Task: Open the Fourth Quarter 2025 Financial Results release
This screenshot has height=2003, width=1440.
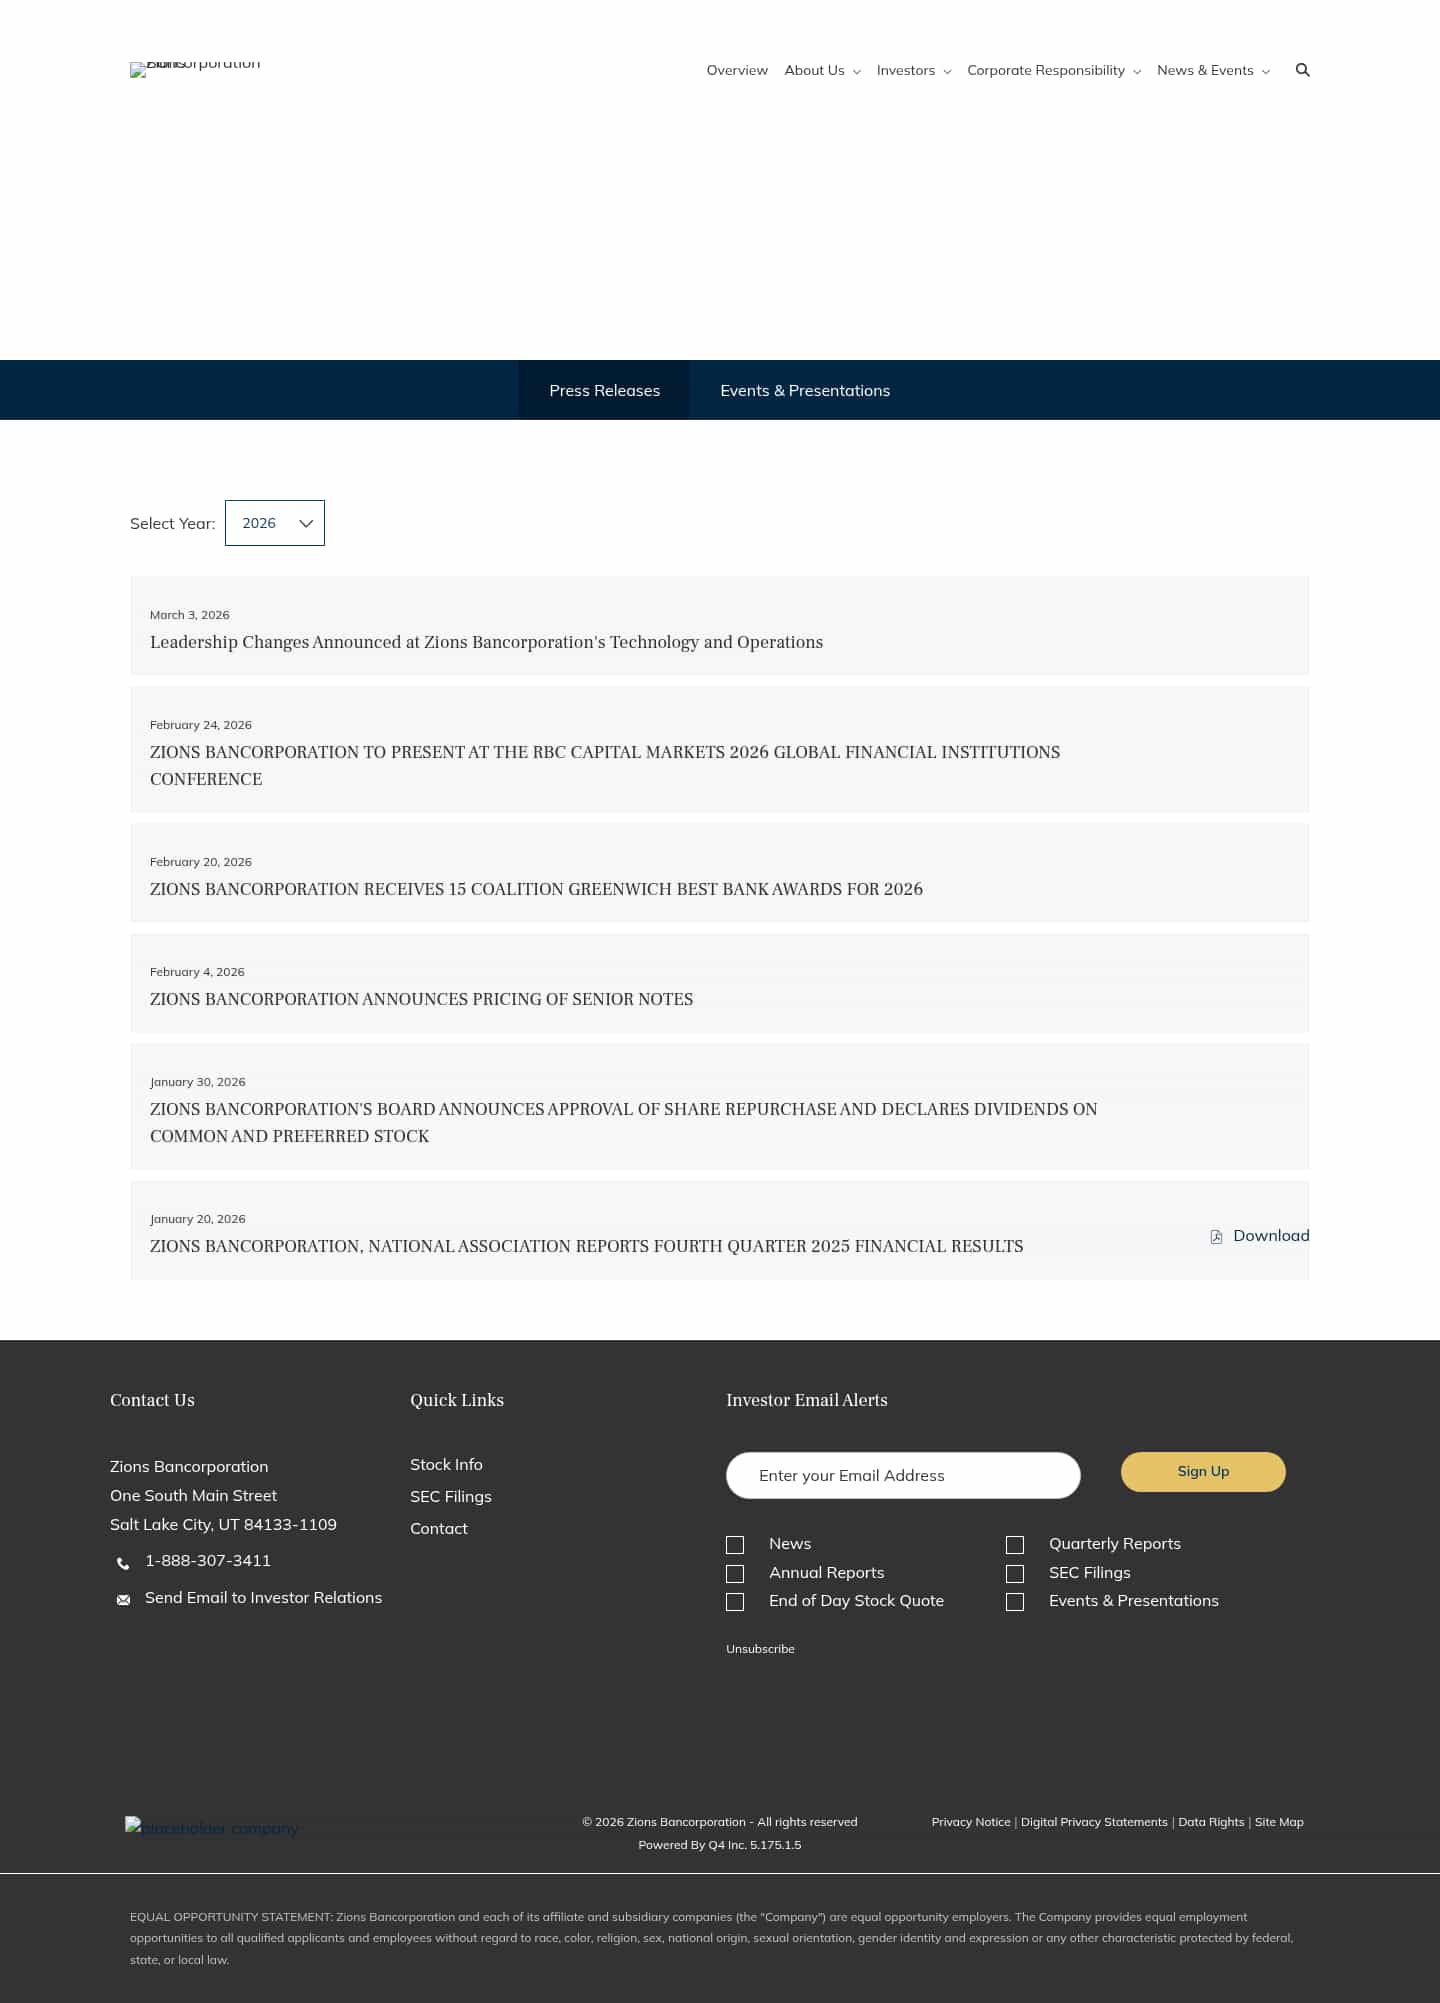Action: click(x=586, y=1246)
